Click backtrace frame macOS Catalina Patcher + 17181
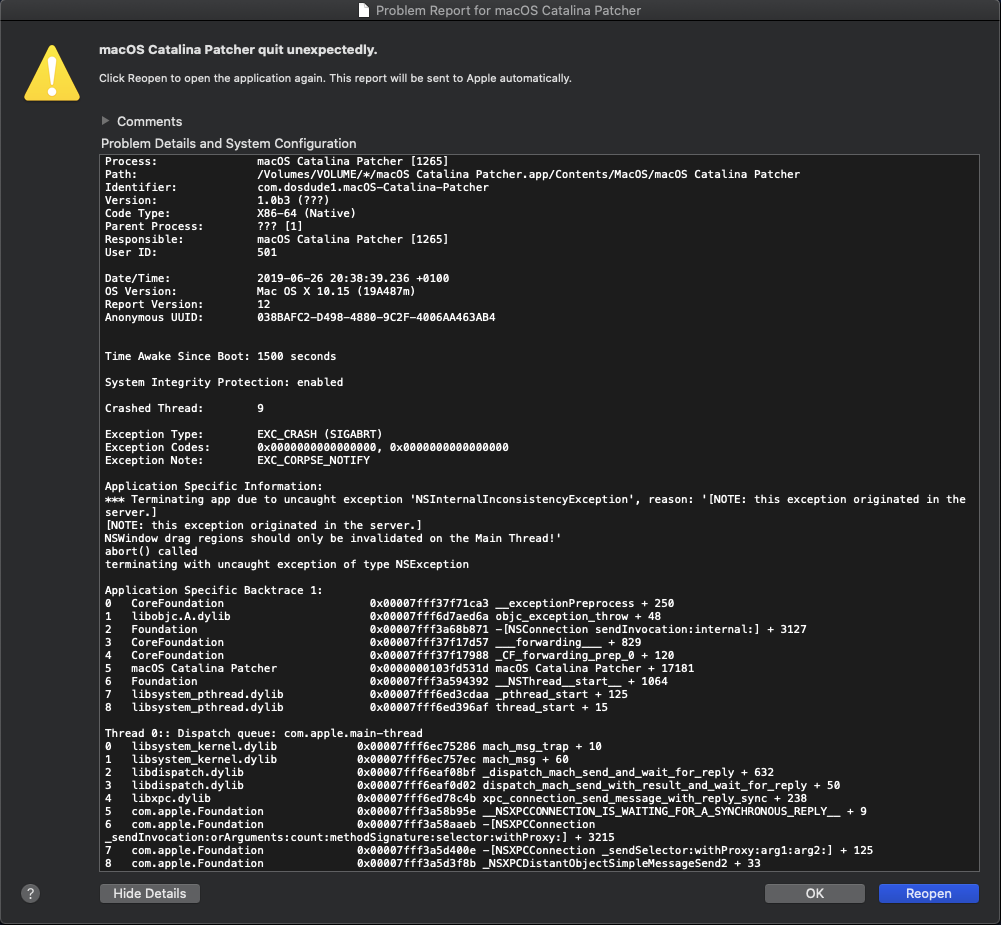Image resolution: width=1001 pixels, height=925 pixels. click(x=399, y=668)
